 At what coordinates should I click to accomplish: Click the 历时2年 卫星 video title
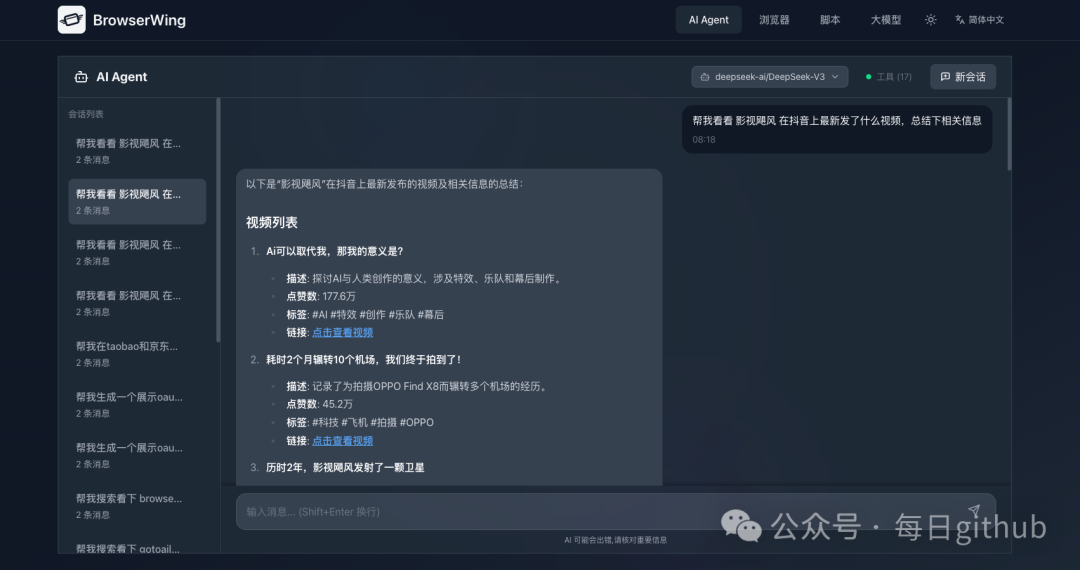pos(345,467)
